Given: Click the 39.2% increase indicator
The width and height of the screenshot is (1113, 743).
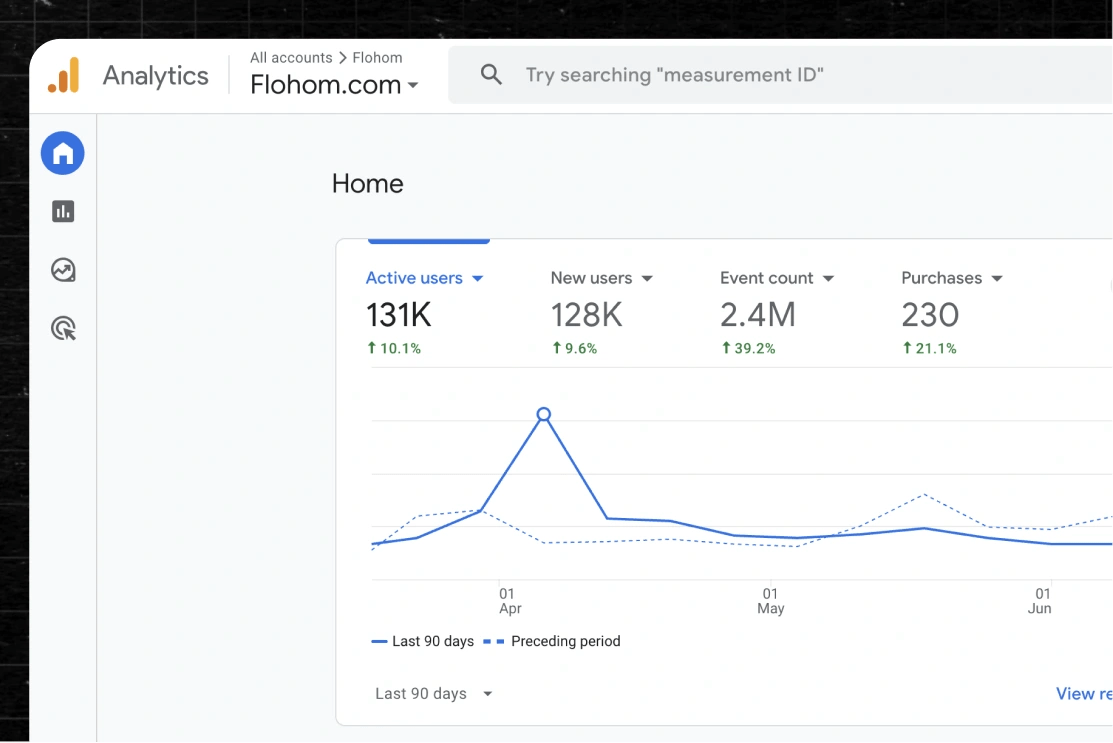Looking at the screenshot, I should pos(748,348).
